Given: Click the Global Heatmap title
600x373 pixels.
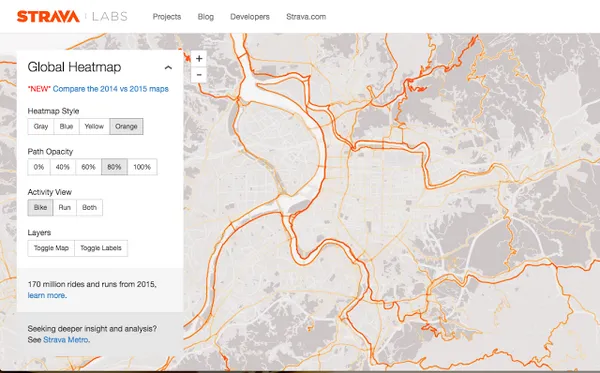Looking at the screenshot, I should (x=74, y=67).
